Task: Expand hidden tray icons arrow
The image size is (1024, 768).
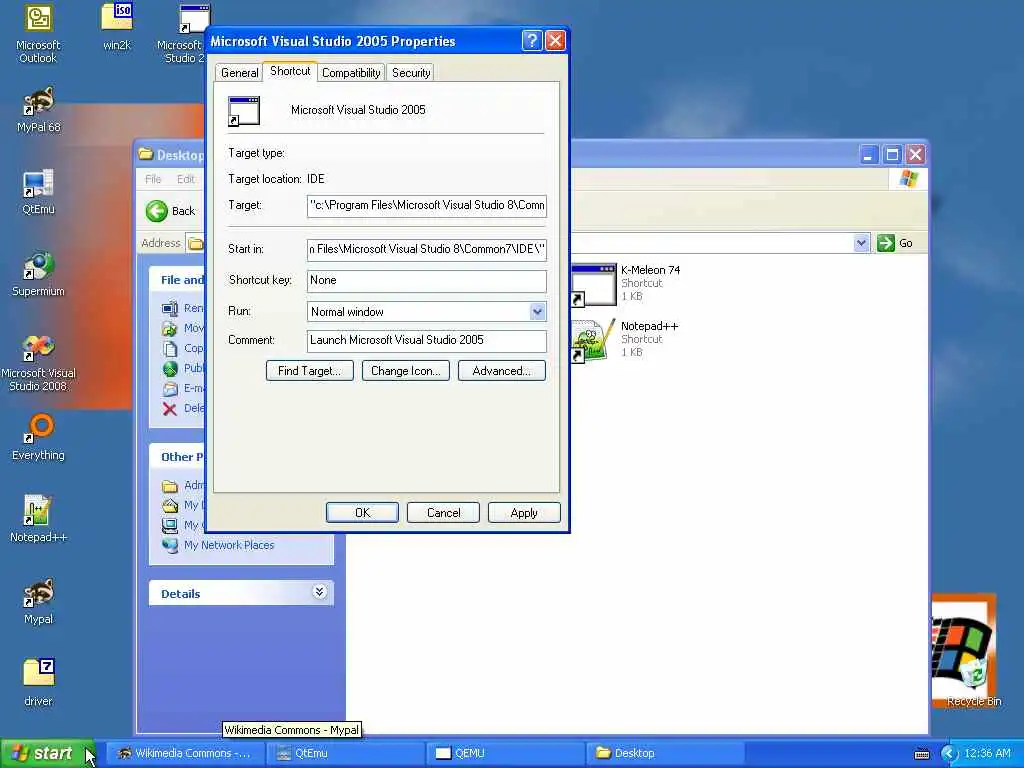Action: click(949, 754)
